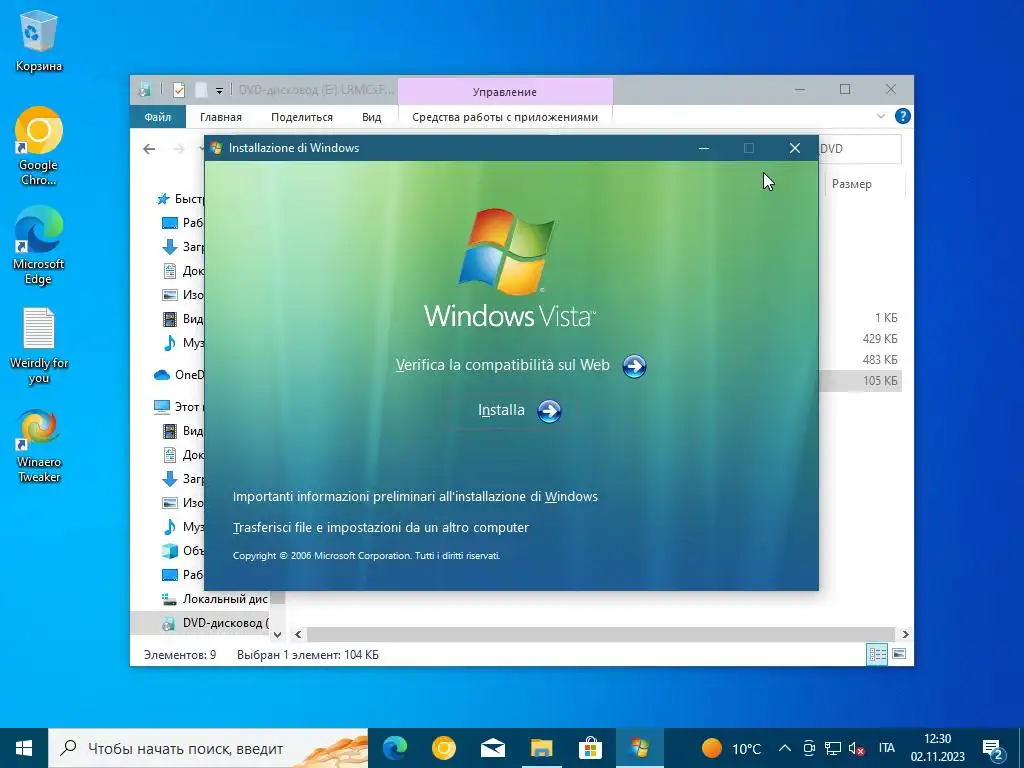Click the Installa text label
This screenshot has height=768, width=1024.
point(501,410)
